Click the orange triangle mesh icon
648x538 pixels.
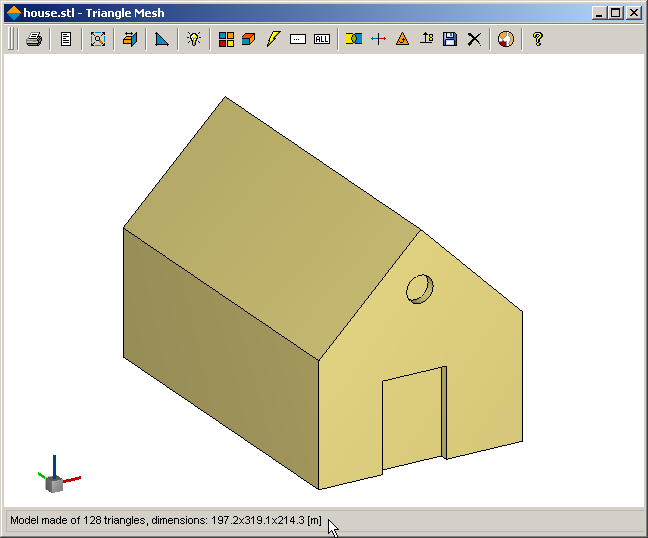pyautogui.click(x=402, y=39)
